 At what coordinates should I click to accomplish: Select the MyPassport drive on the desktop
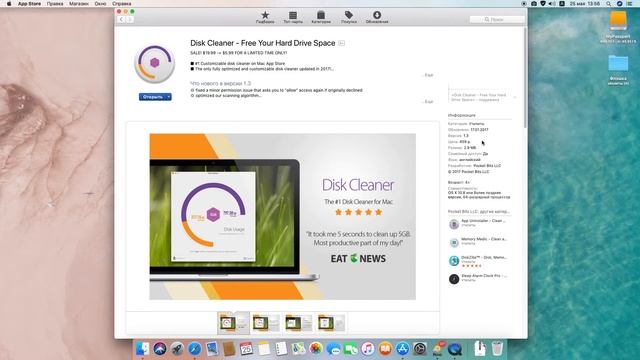618,21
